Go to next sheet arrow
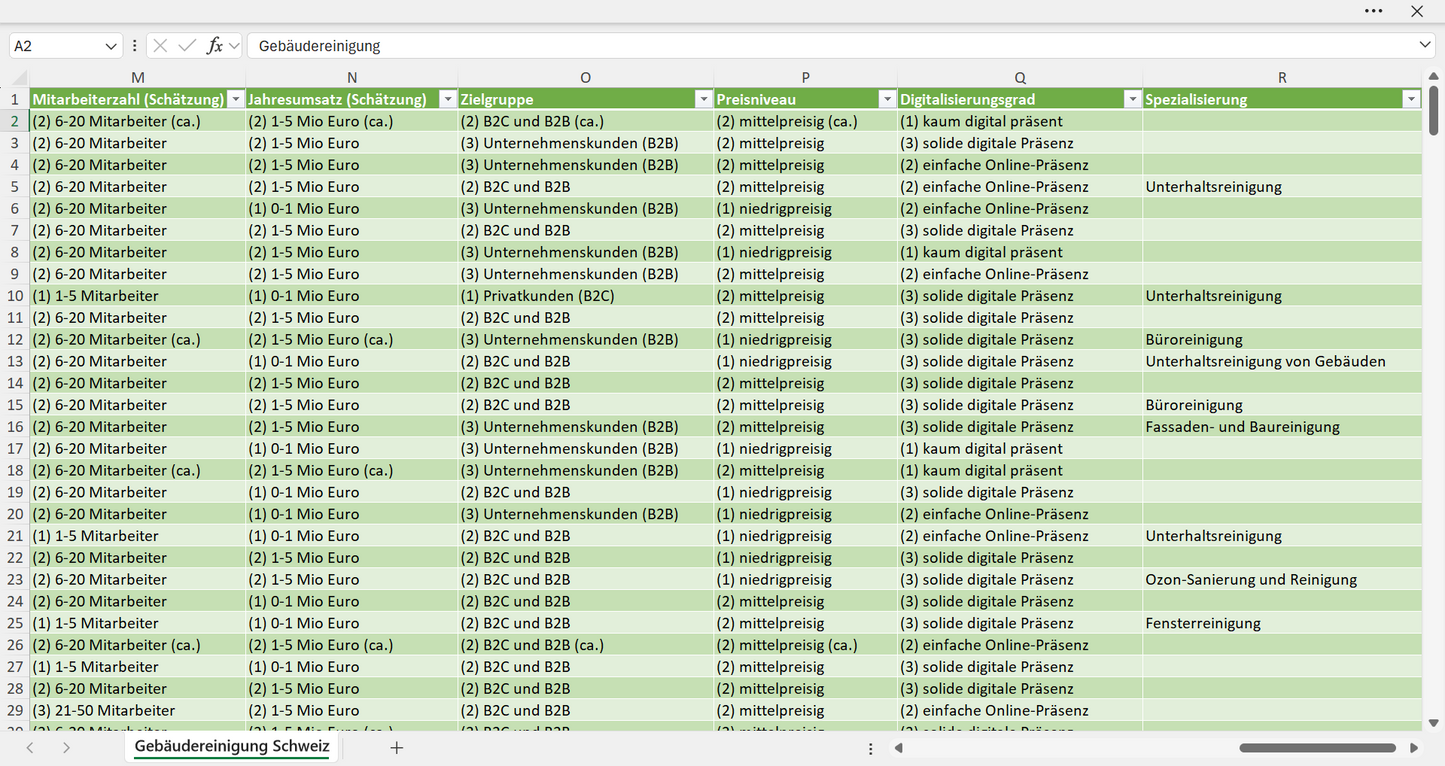The height and width of the screenshot is (766, 1445). tap(66, 748)
